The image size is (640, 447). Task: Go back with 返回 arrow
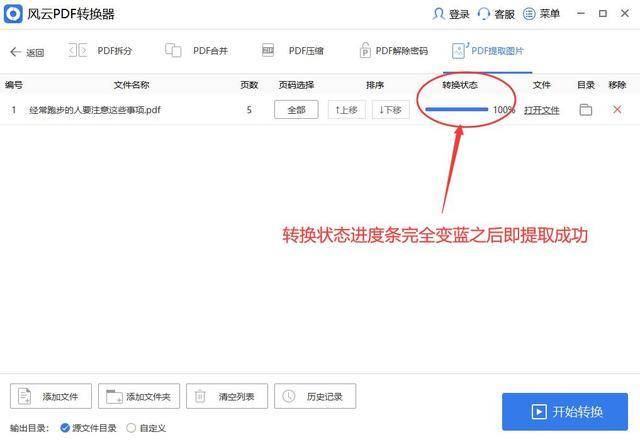click(27, 52)
